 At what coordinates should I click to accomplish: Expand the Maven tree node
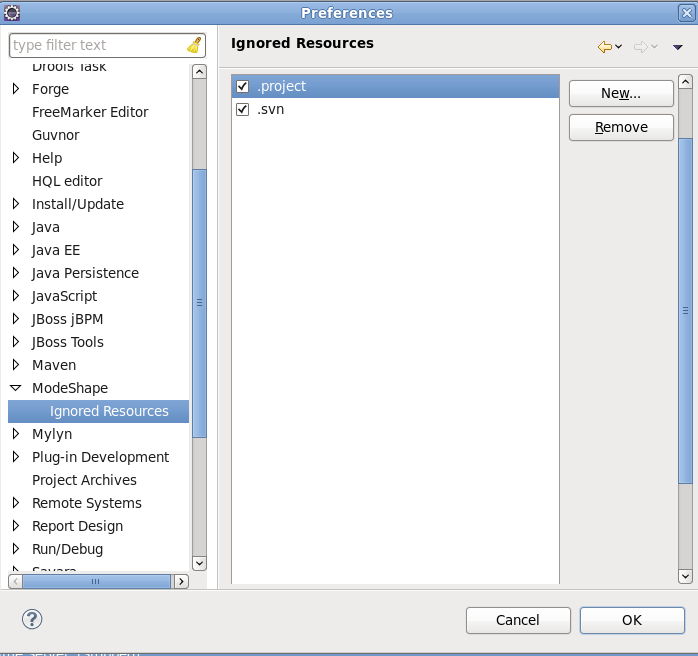point(16,364)
